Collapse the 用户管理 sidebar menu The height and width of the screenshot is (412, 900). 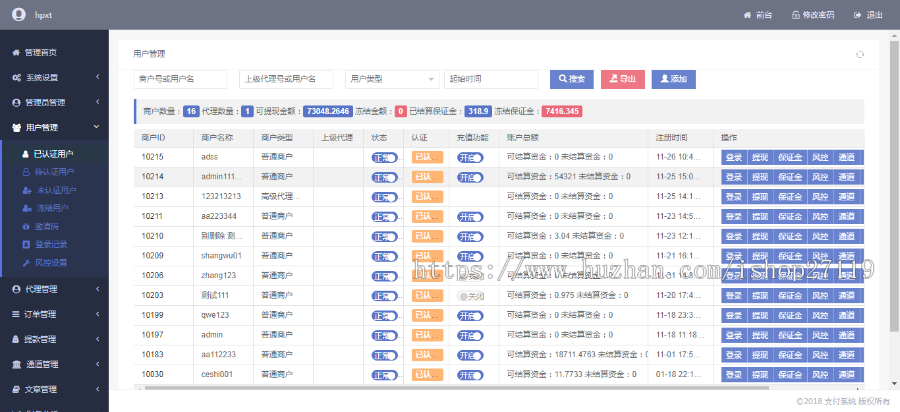click(x=55, y=127)
